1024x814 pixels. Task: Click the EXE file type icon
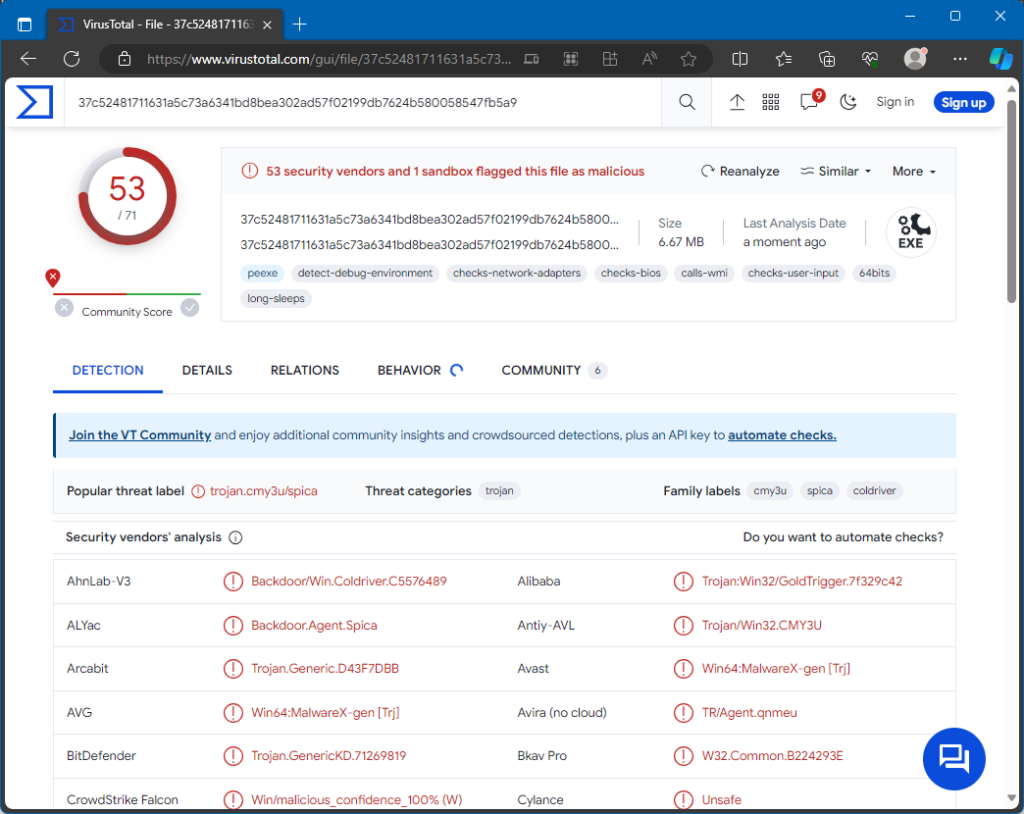(x=910, y=232)
